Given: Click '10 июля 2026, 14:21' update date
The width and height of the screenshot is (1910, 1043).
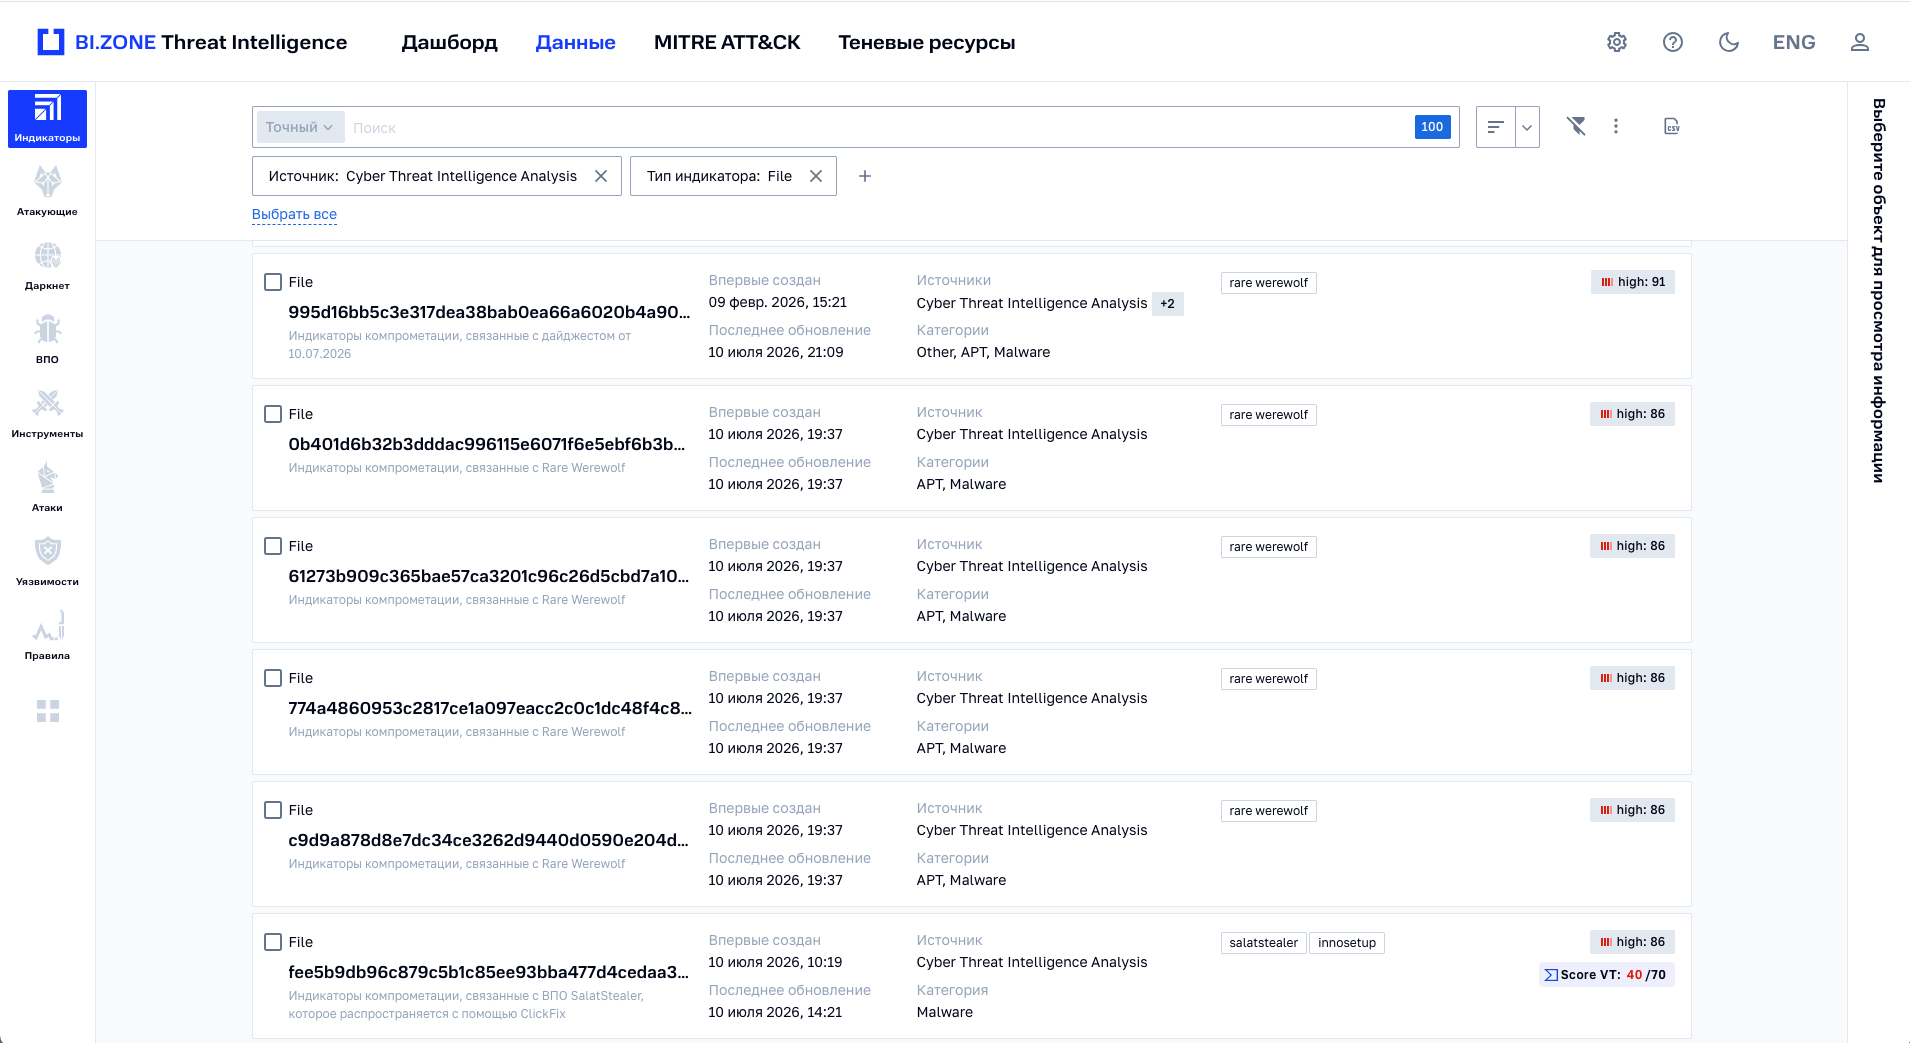Looking at the screenshot, I should pyautogui.click(x=775, y=1012).
